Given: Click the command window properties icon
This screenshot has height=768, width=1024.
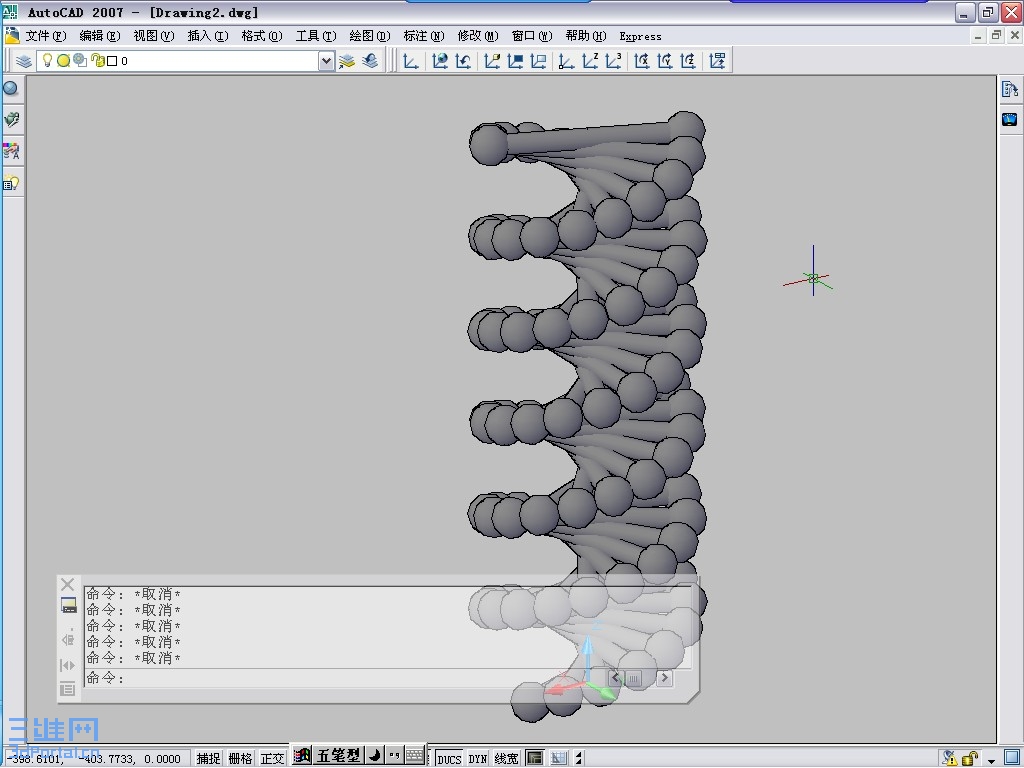Looking at the screenshot, I should pos(67,689).
